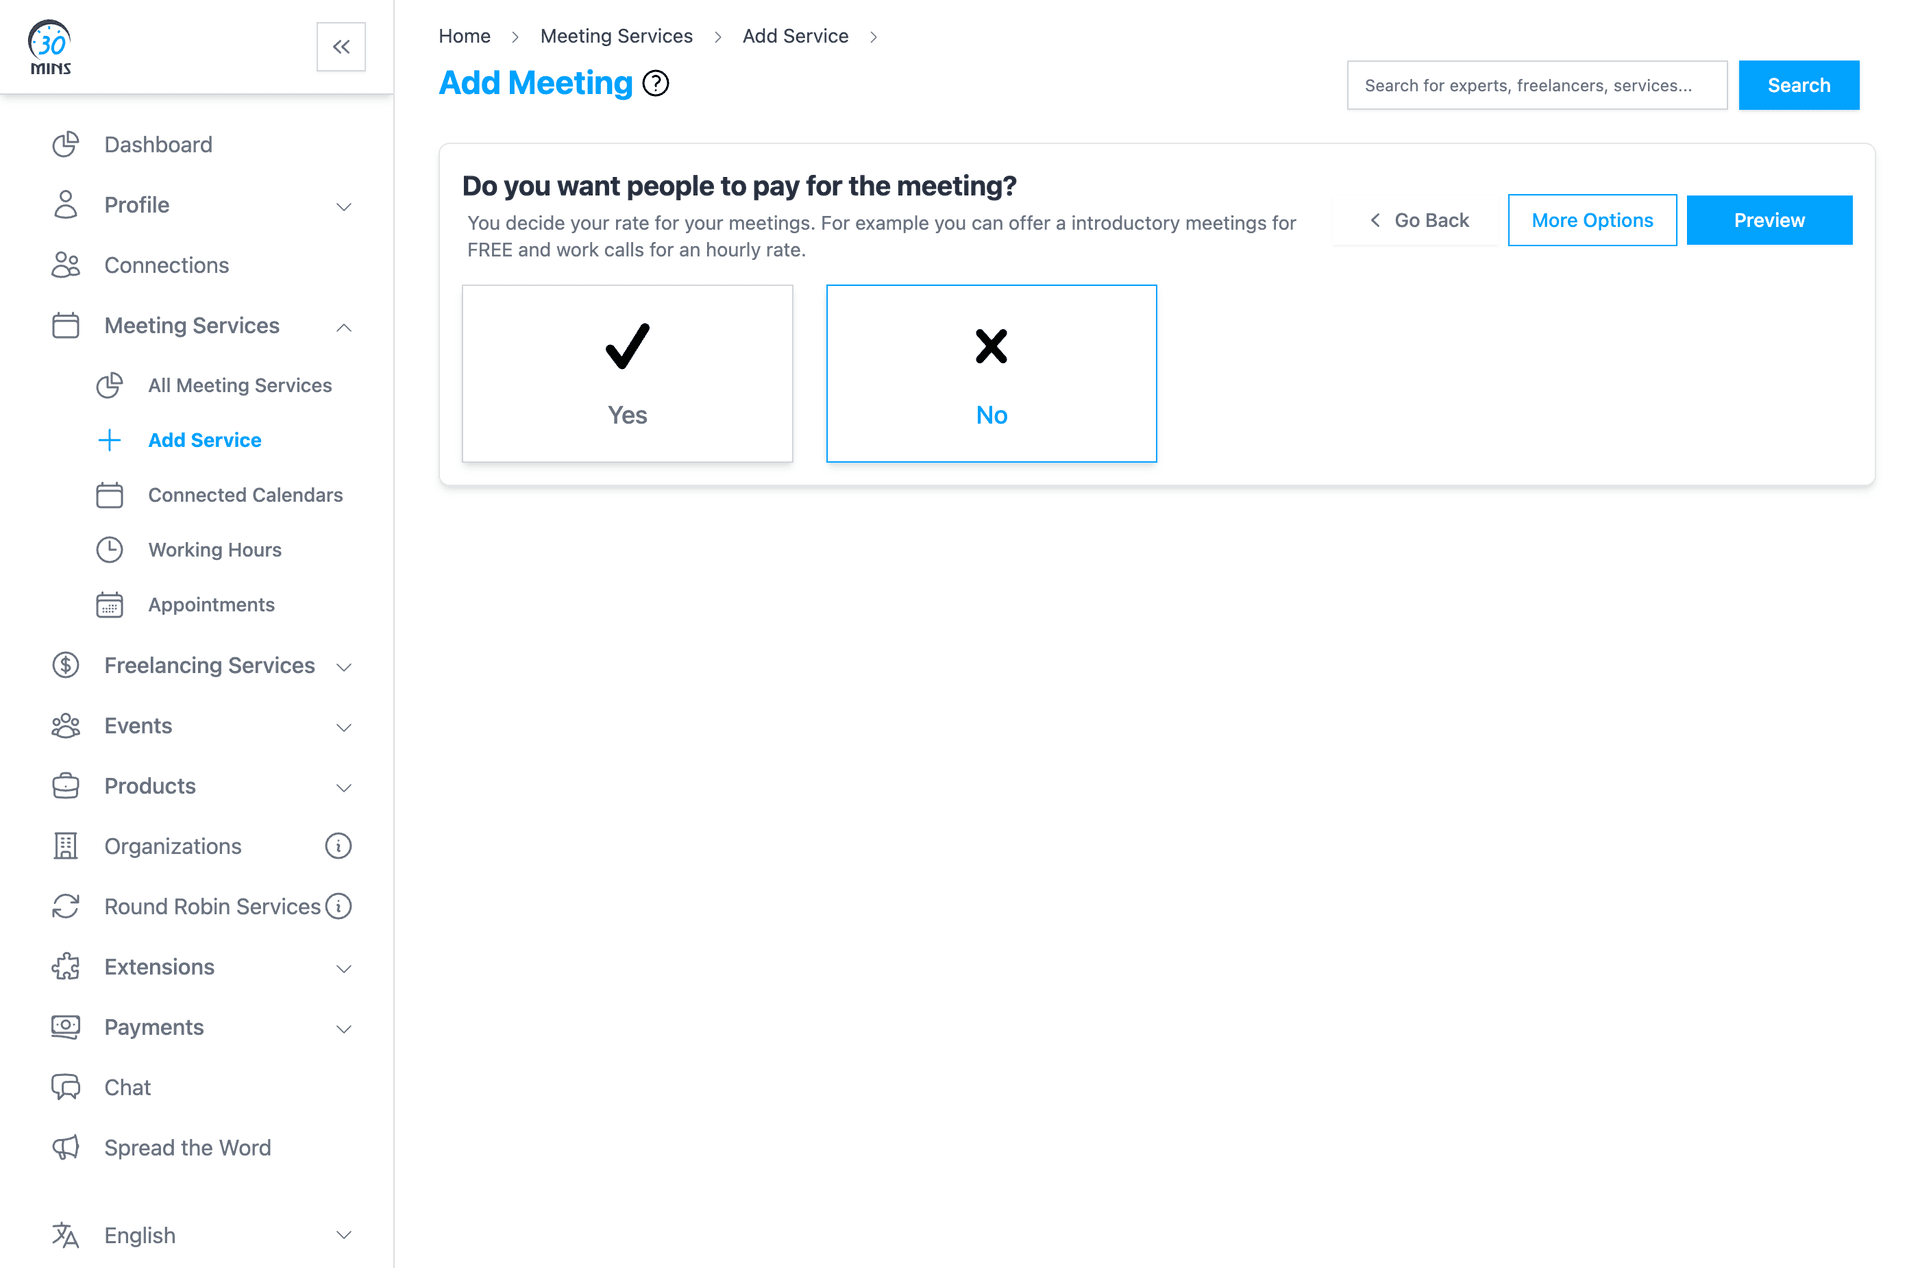The image size is (1920, 1268).
Task: Click the Connected Calendars calendar icon
Action: coord(110,494)
